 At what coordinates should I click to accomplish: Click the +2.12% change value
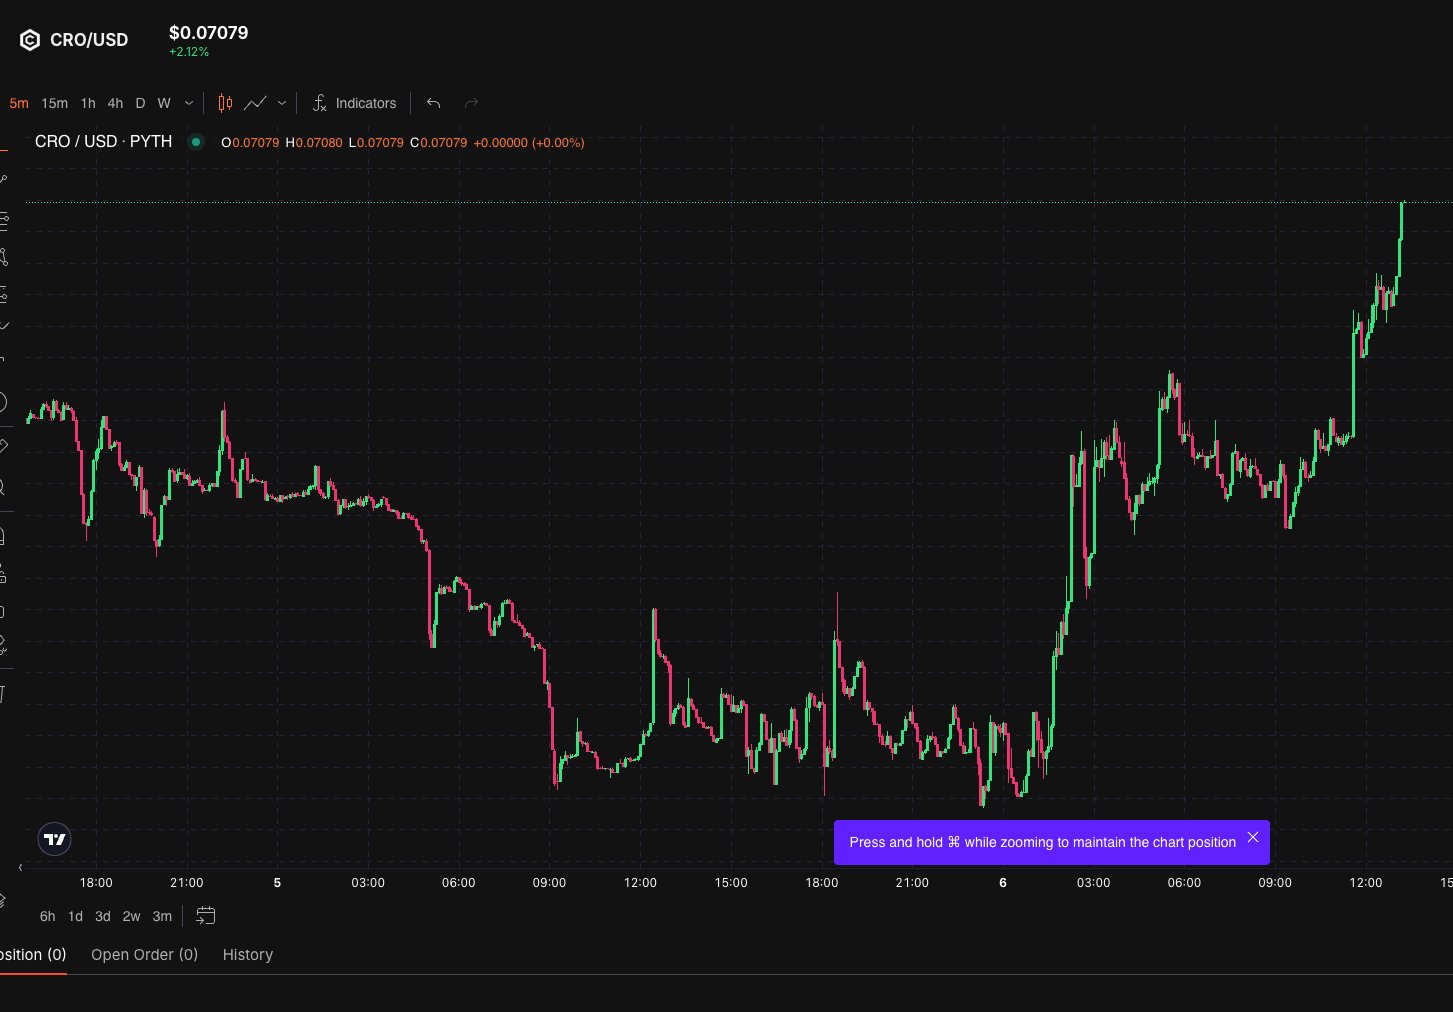189,52
